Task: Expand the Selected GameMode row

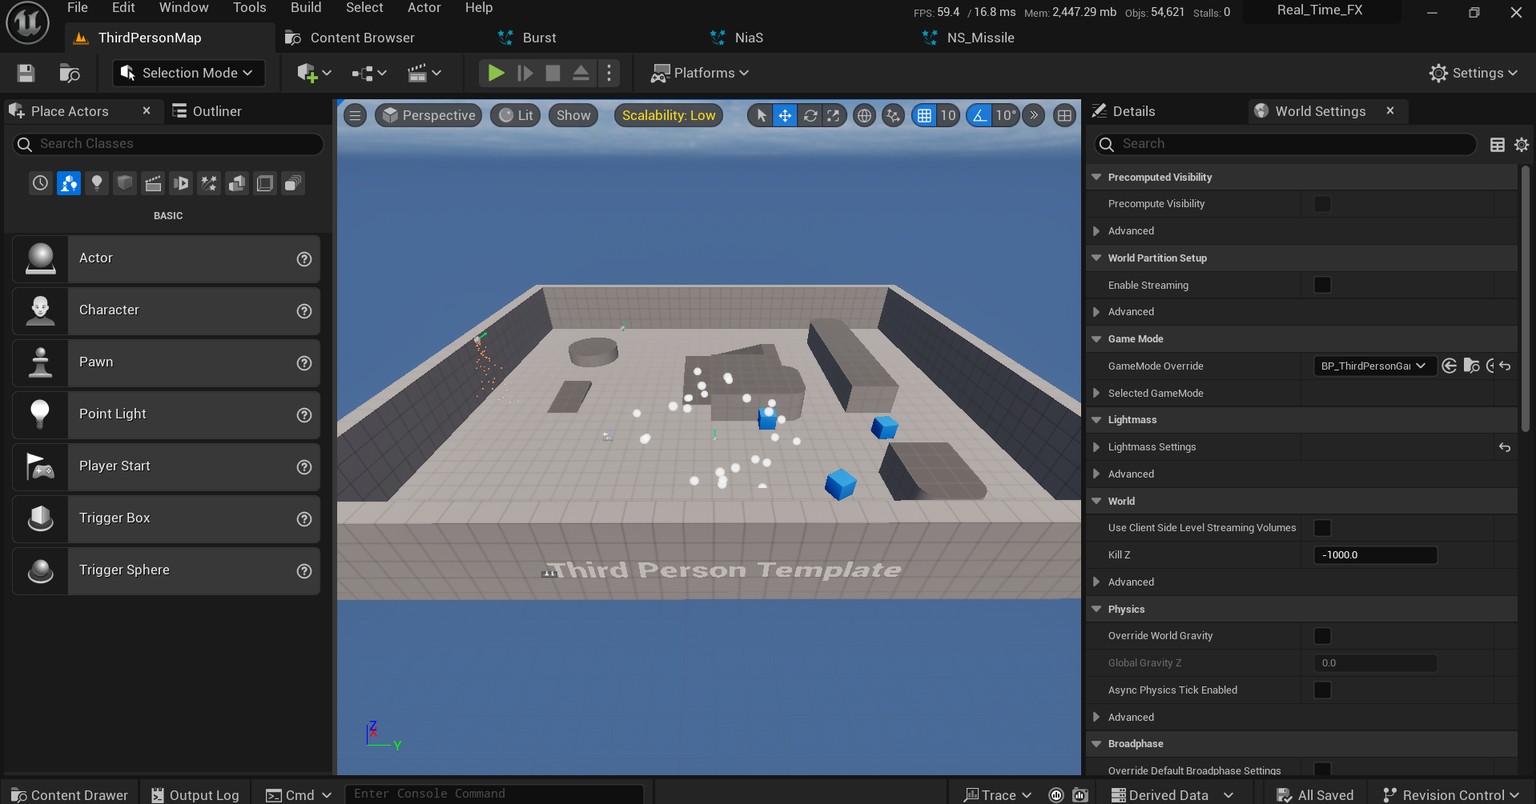Action: [1097, 393]
